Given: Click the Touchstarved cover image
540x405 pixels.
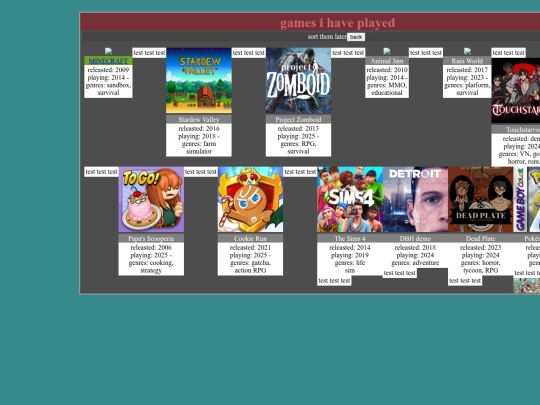Looking at the screenshot, I should (516, 91).
